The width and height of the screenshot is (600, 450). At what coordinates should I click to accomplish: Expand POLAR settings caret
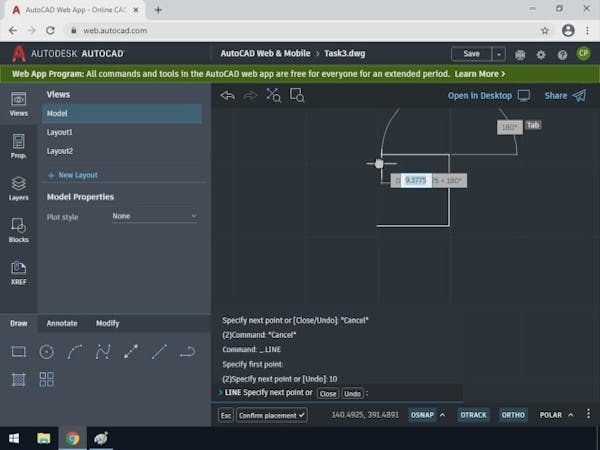pyautogui.click(x=571, y=415)
